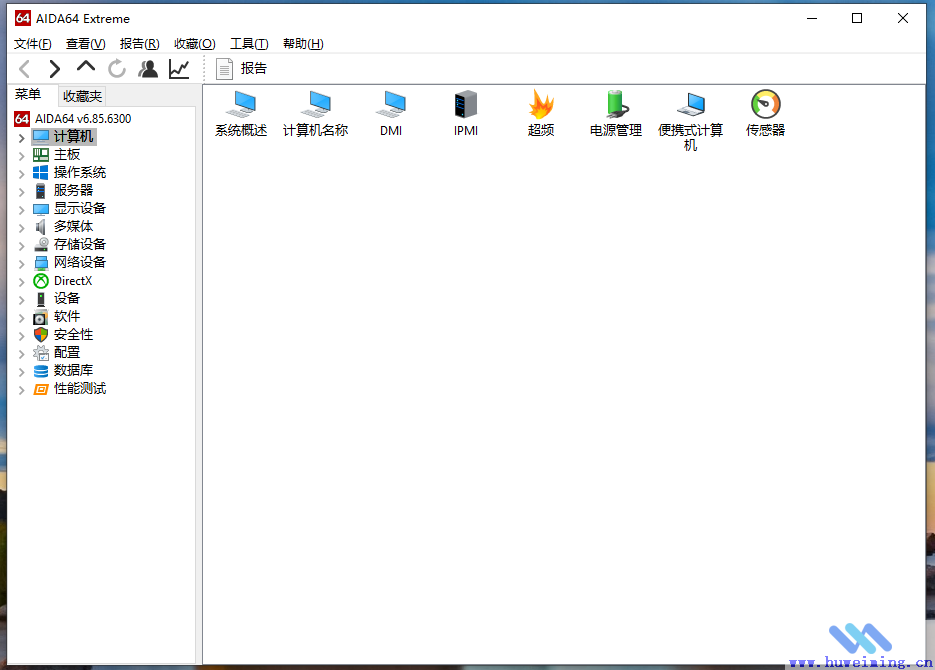Select 数据库 in the tree
The image size is (935, 670).
click(x=63, y=370)
